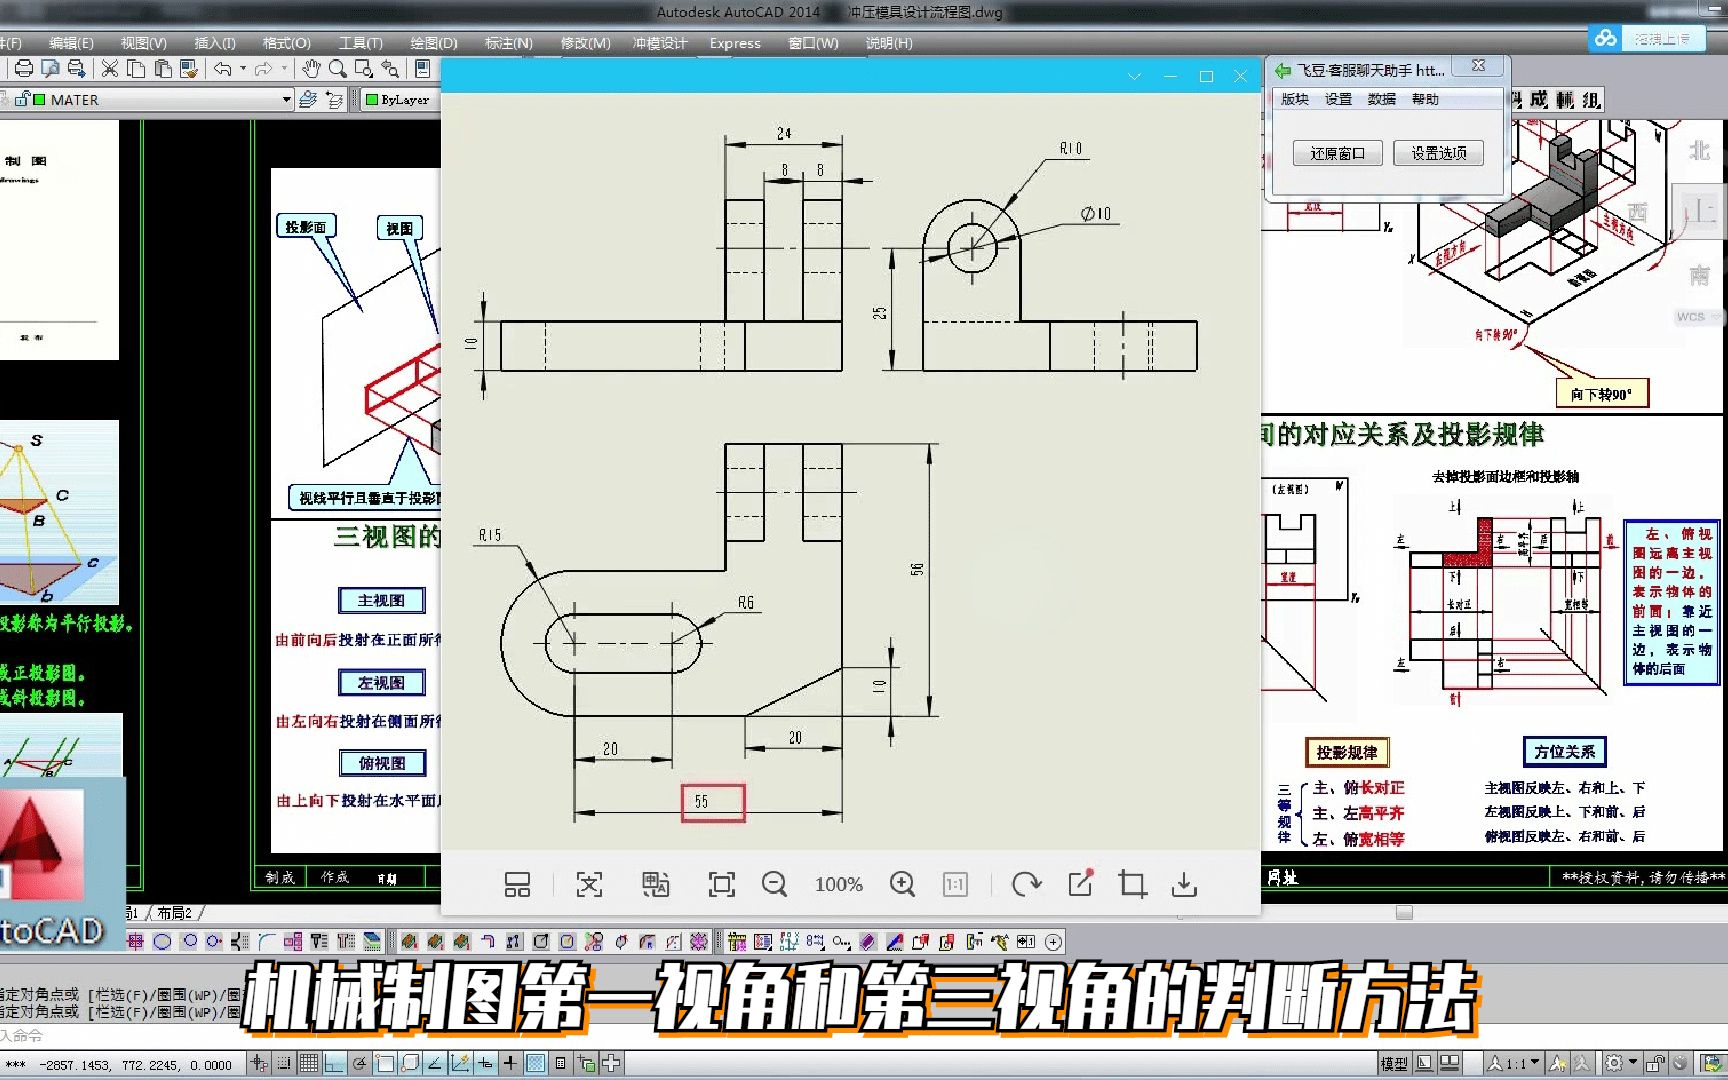Click the crop icon in the viewer
The width and height of the screenshot is (1728, 1080).
pos(1132,884)
